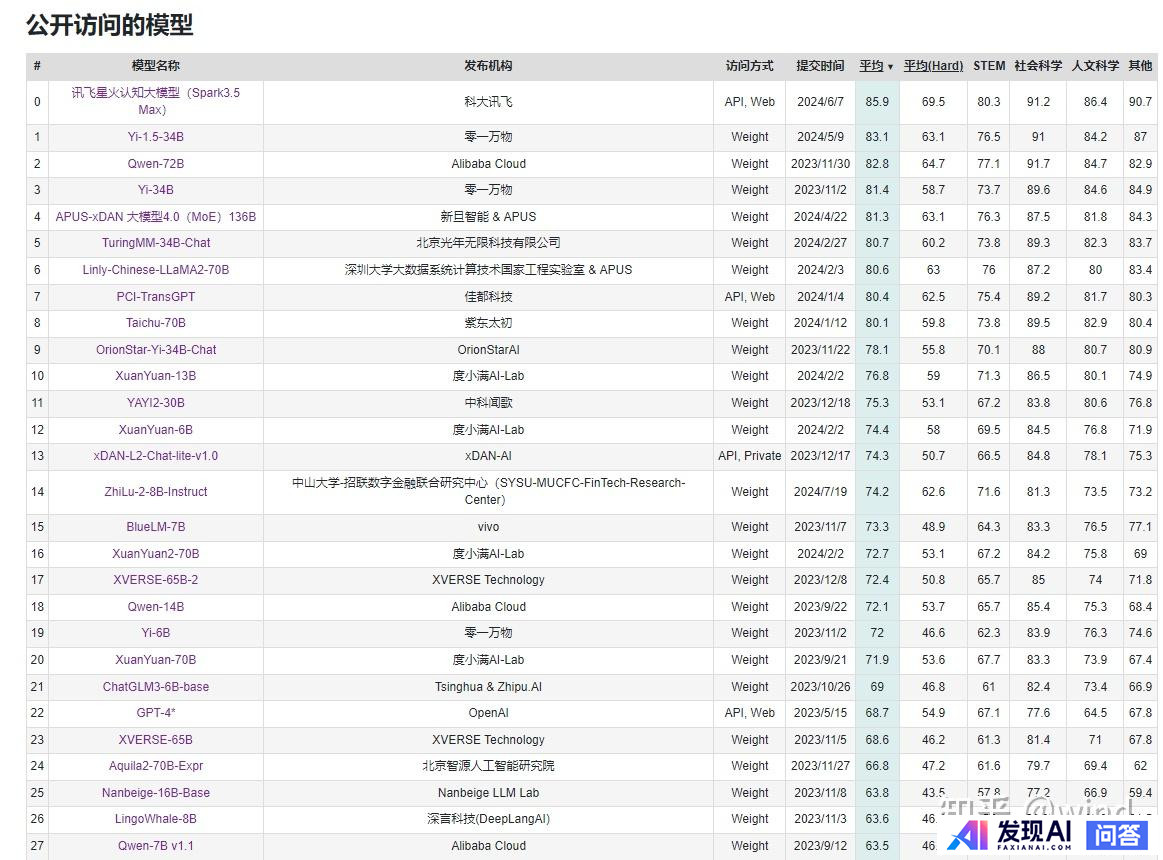Click the 2024/6/7 submission date
The image size is (1163, 860).
[x=820, y=102]
